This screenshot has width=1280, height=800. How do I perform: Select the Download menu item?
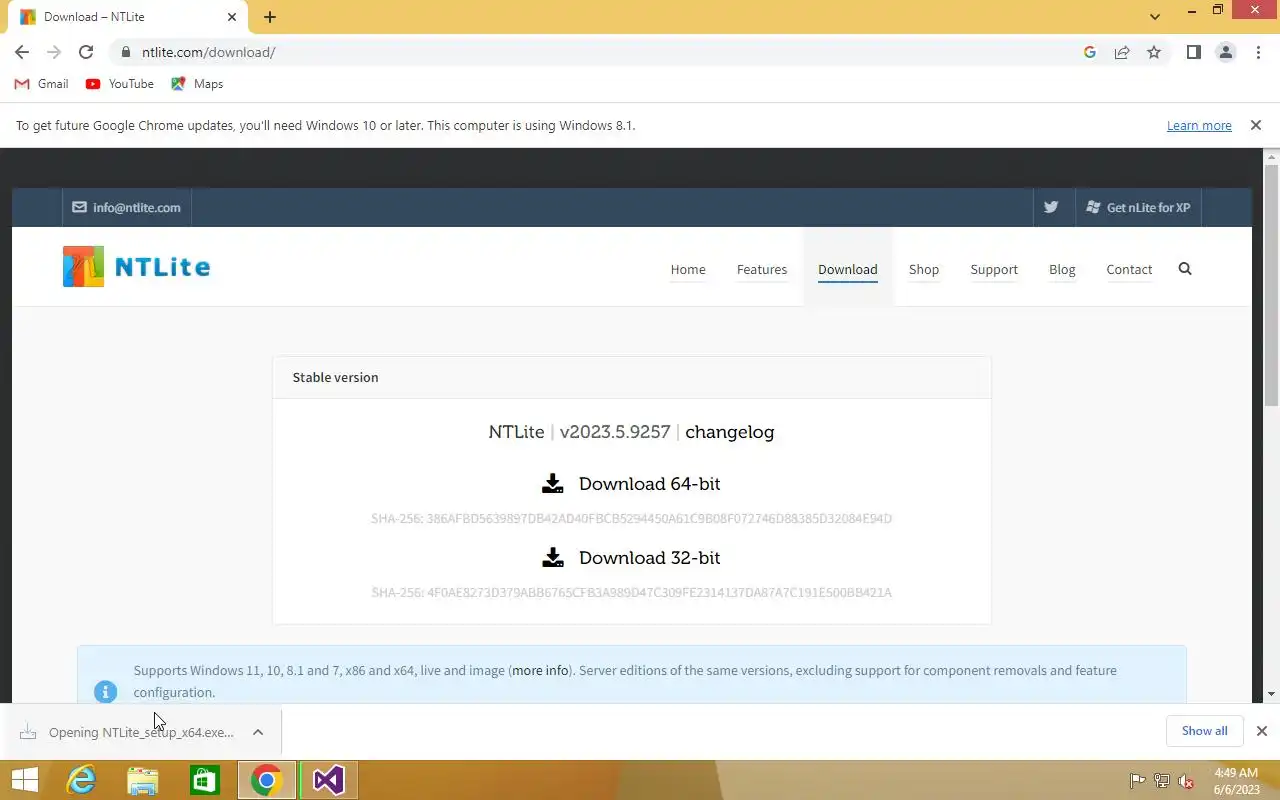[x=848, y=269]
